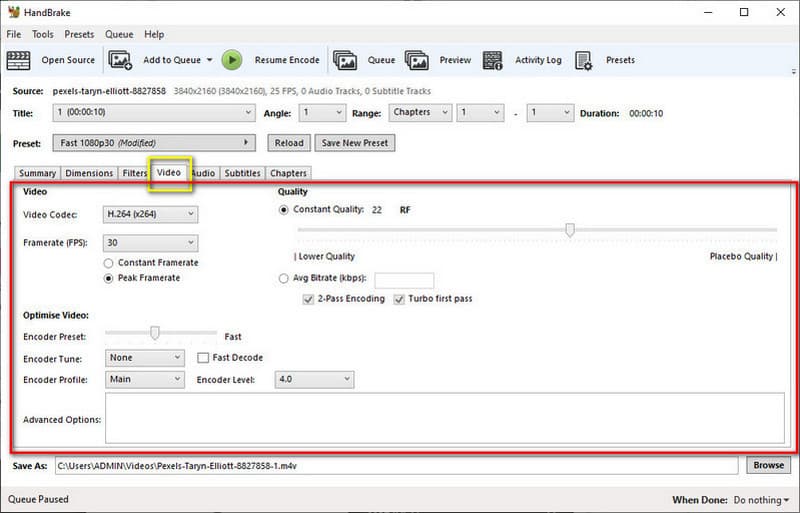800x513 pixels.
Task: Click the Open Source film icon
Action: click(20, 60)
